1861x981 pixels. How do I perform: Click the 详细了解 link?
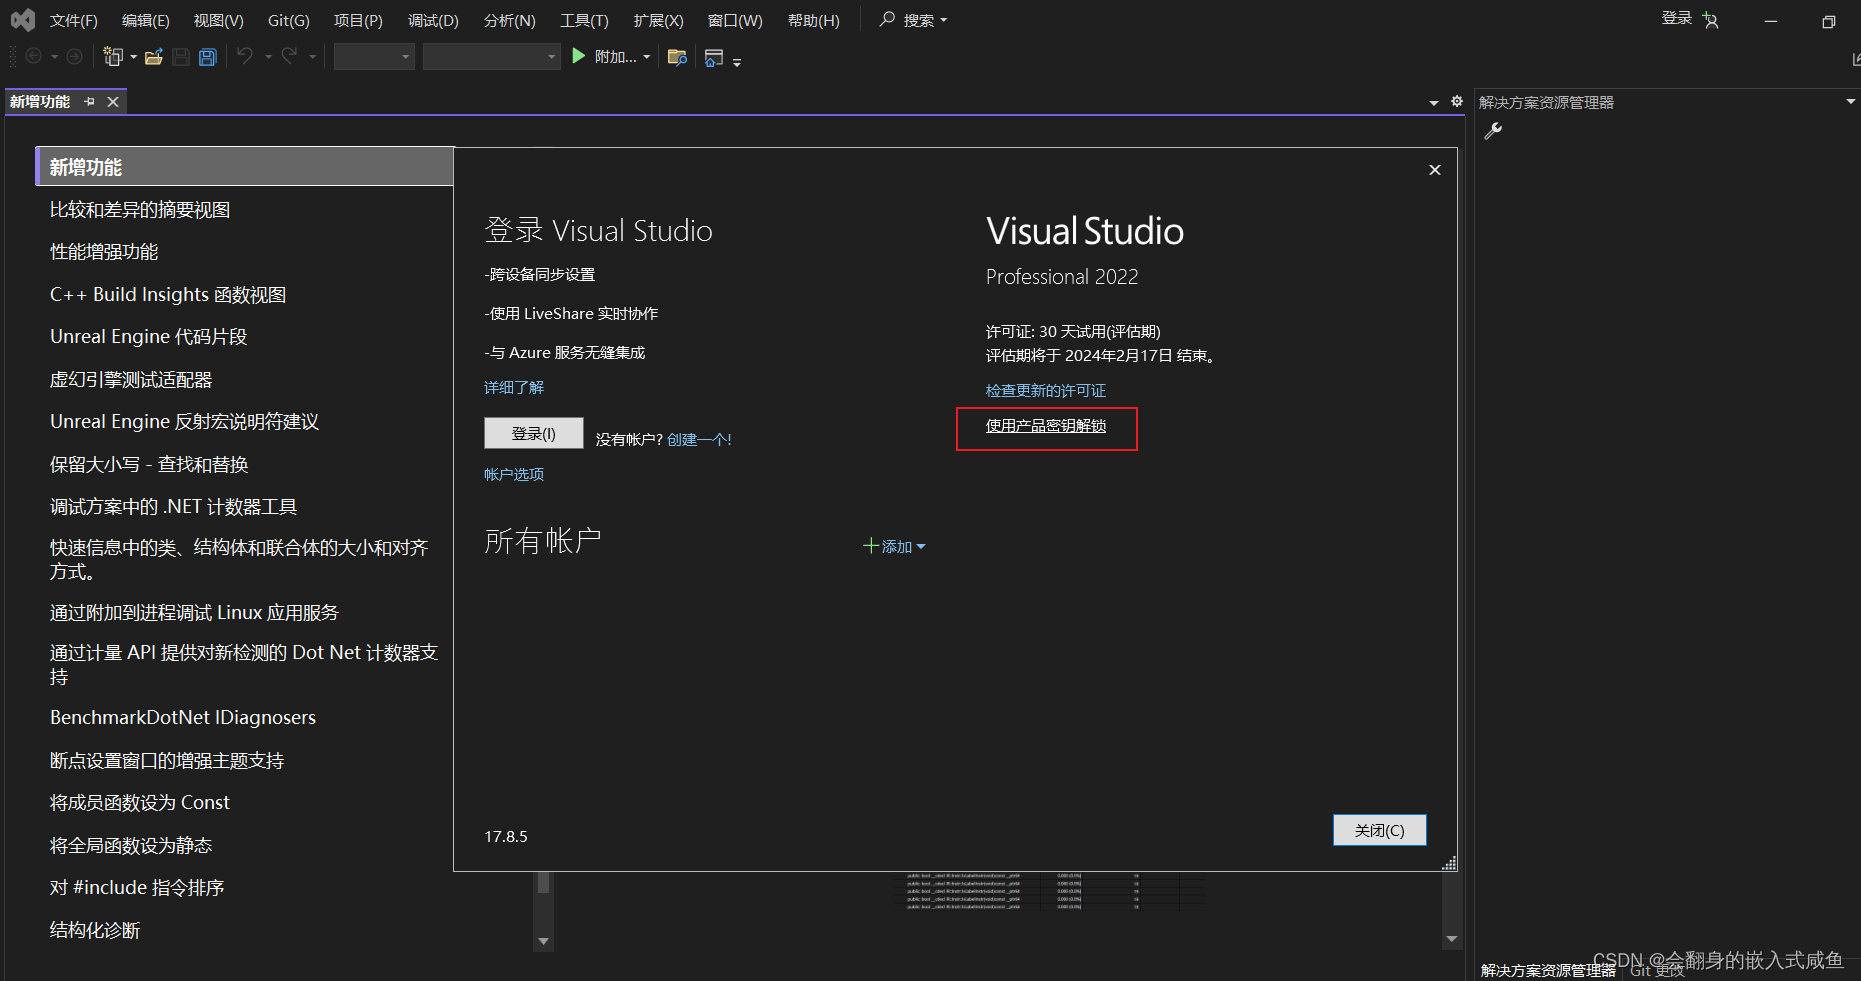[x=514, y=387]
